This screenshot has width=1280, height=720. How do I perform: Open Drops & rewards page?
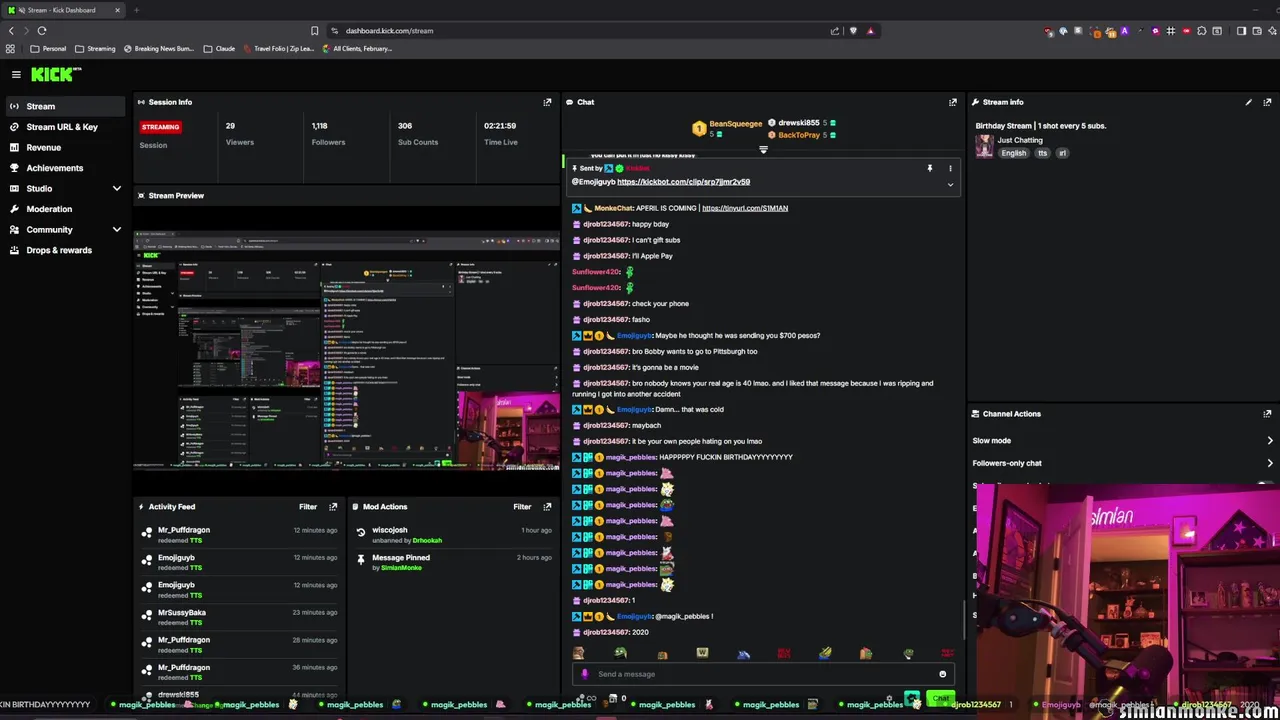(59, 250)
